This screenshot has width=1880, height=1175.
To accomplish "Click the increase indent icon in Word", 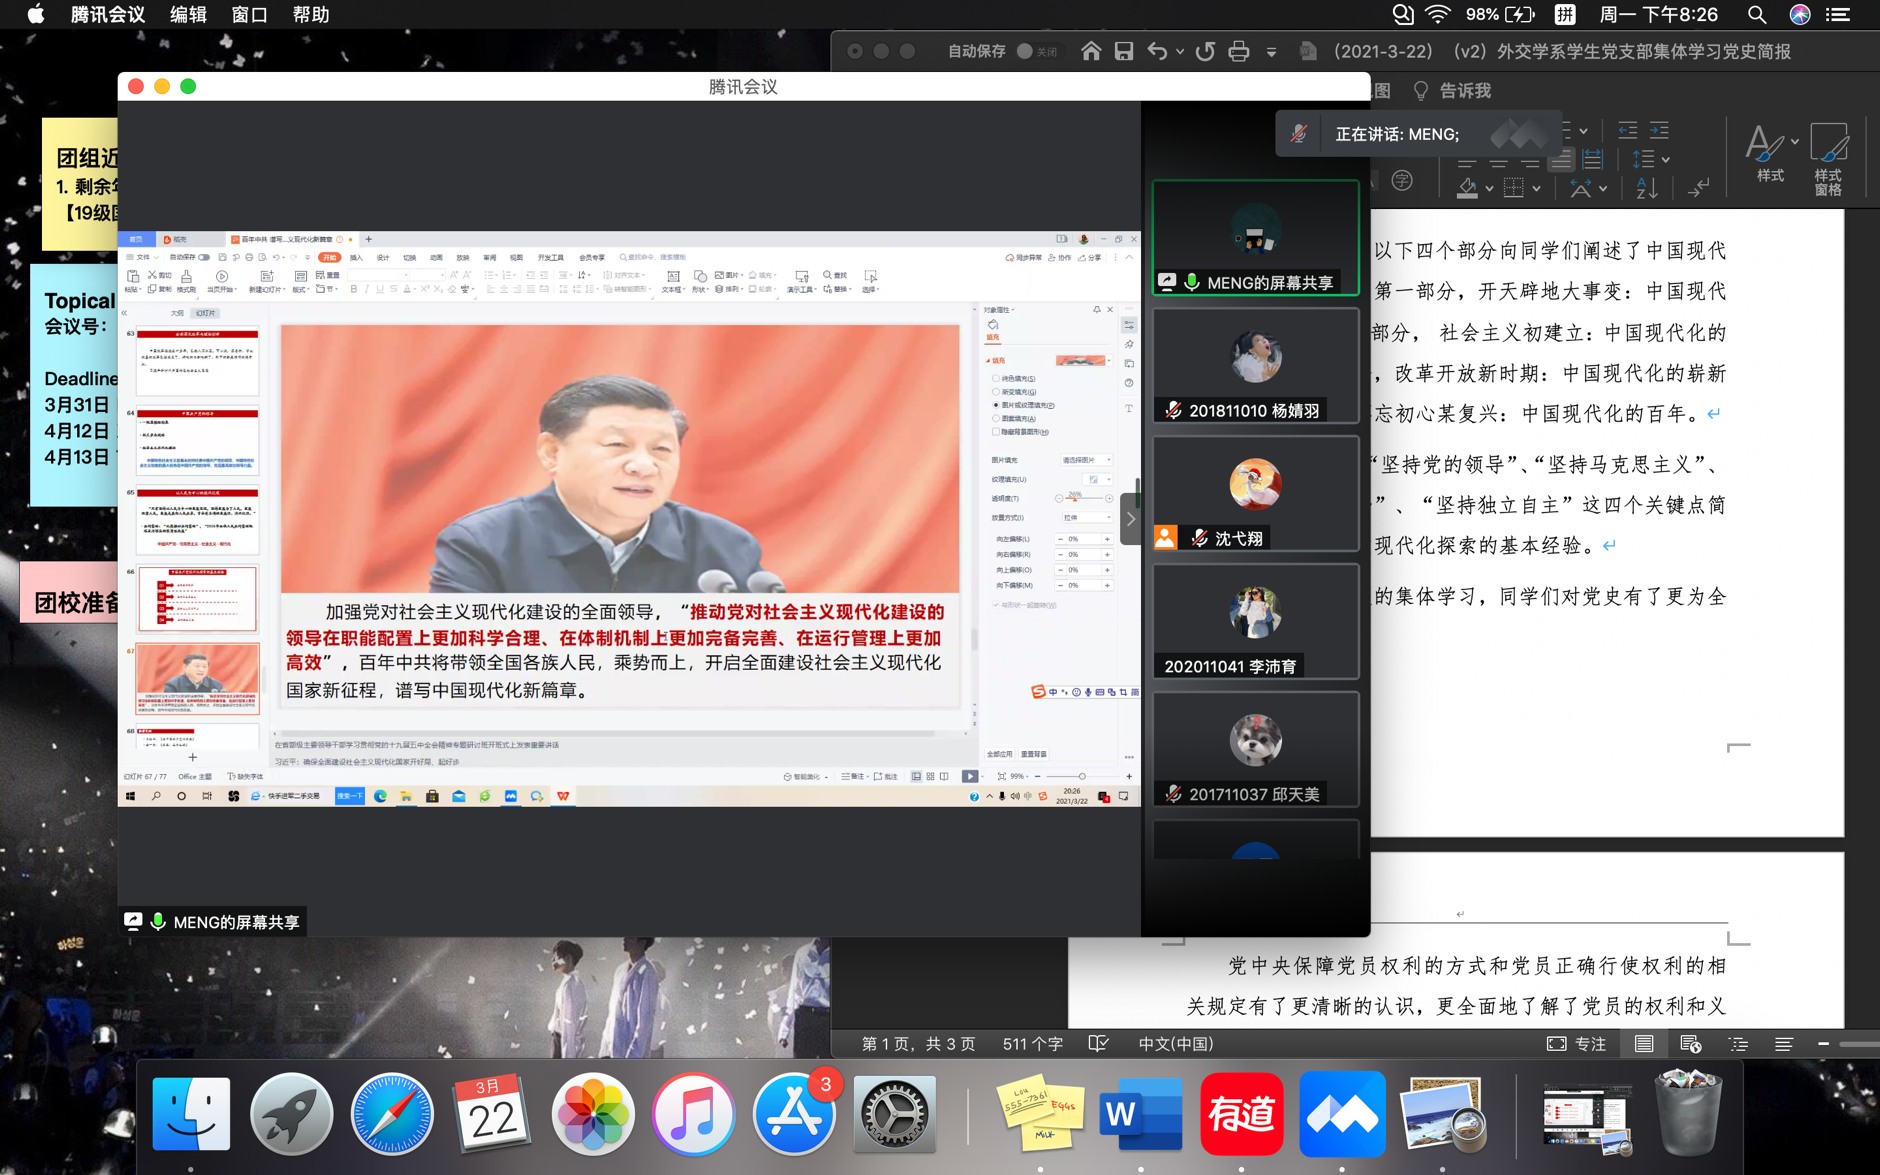I will coord(1659,130).
